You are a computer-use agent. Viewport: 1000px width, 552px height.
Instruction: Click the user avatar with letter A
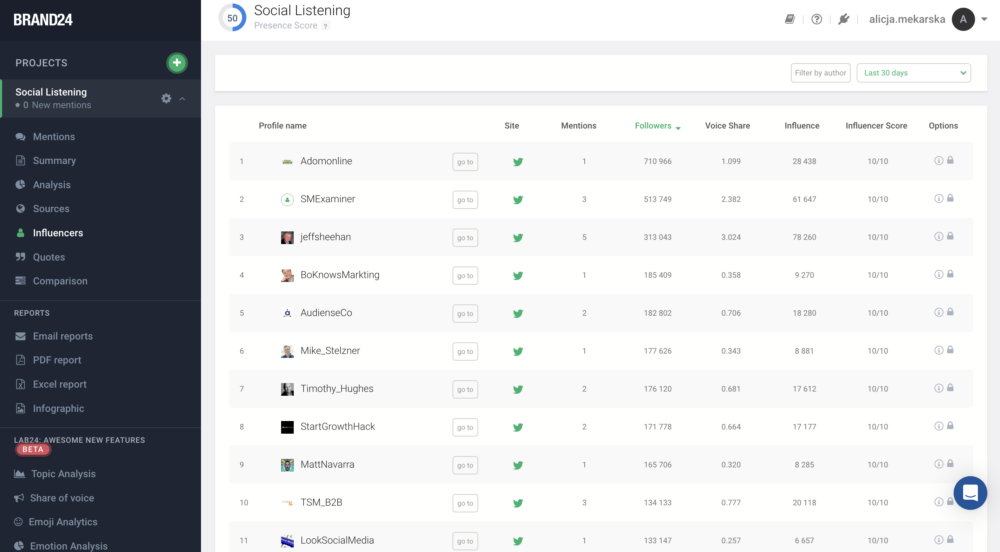coord(963,19)
